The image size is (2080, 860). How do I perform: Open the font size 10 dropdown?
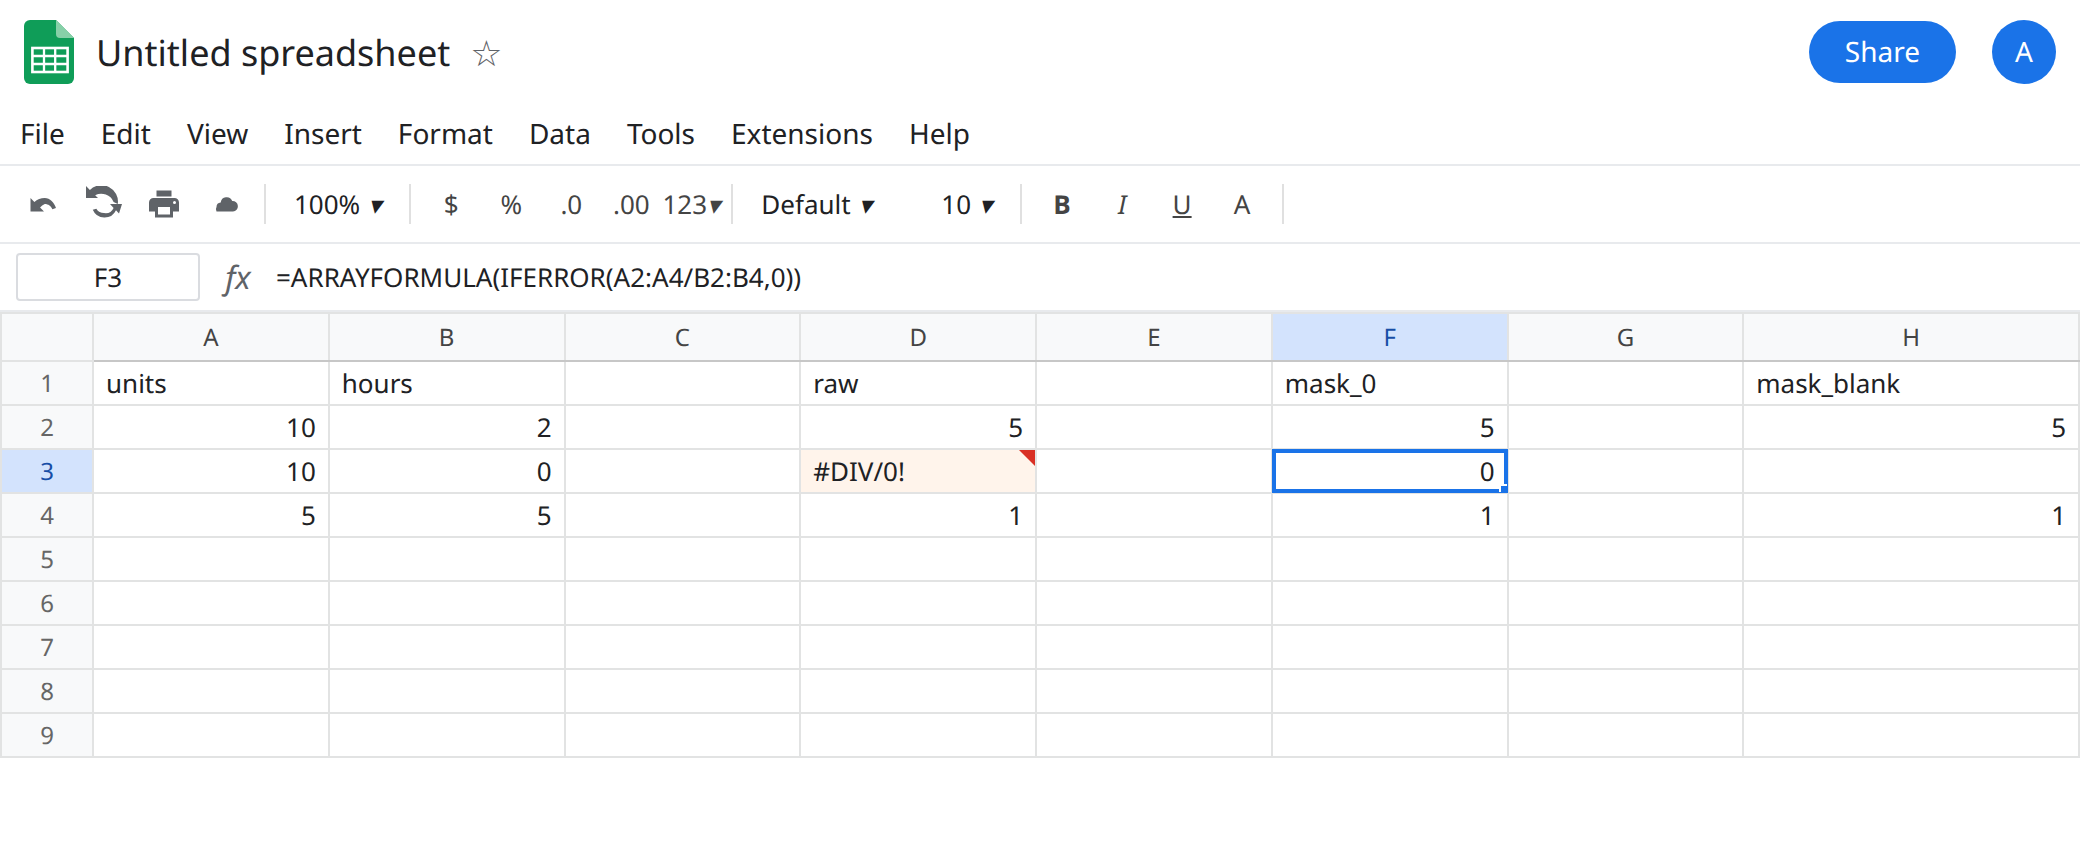point(968,205)
